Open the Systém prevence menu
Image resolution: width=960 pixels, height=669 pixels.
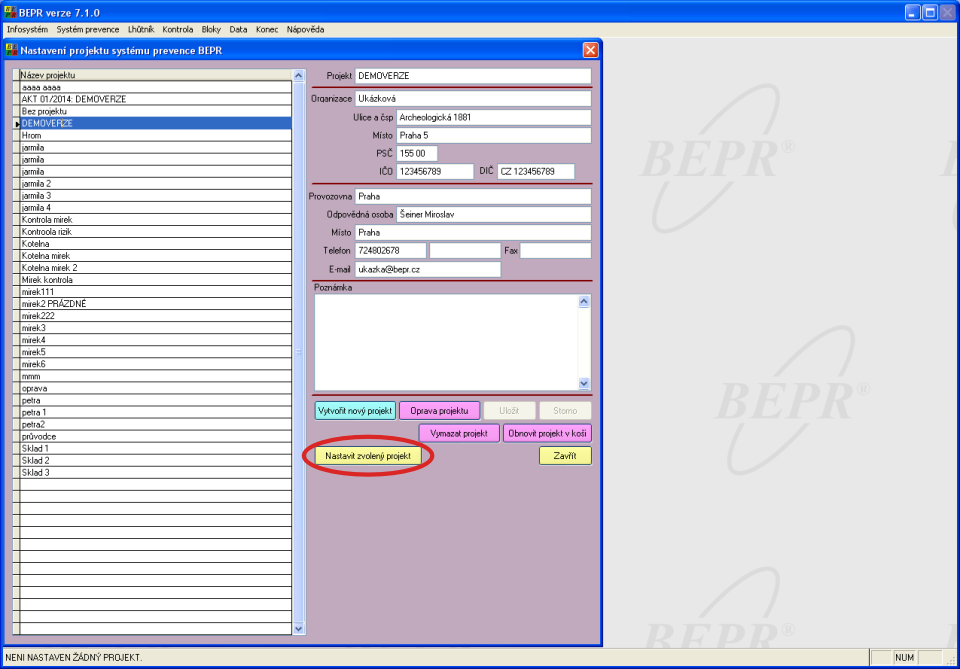[88, 29]
